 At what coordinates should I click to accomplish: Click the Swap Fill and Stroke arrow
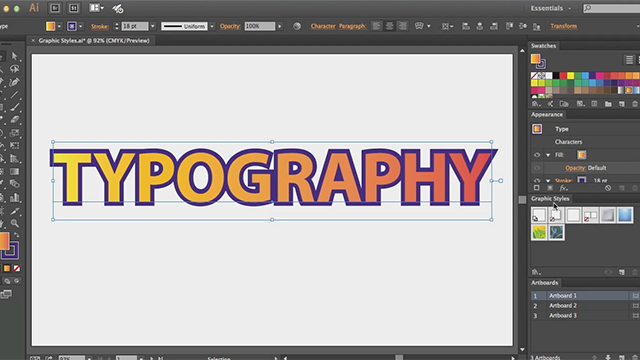(x=16, y=235)
